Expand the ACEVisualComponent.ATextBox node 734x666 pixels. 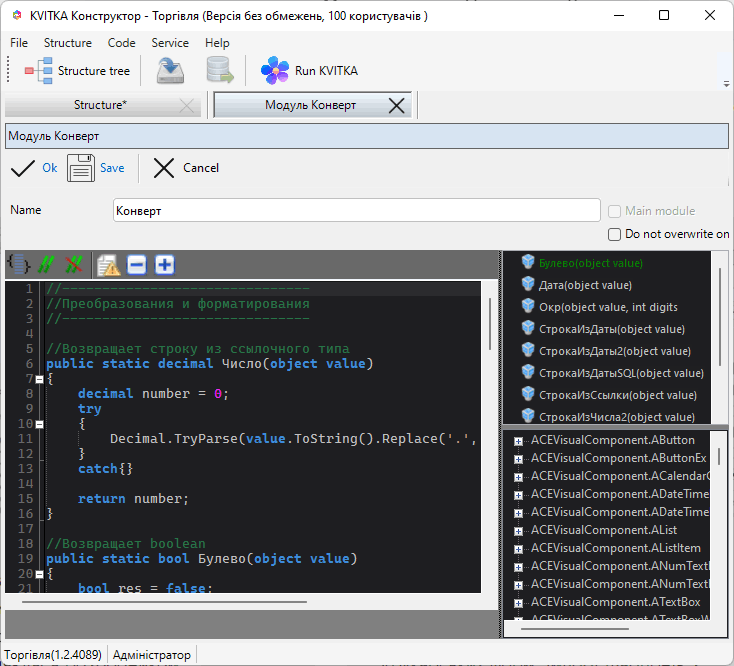coord(518,603)
